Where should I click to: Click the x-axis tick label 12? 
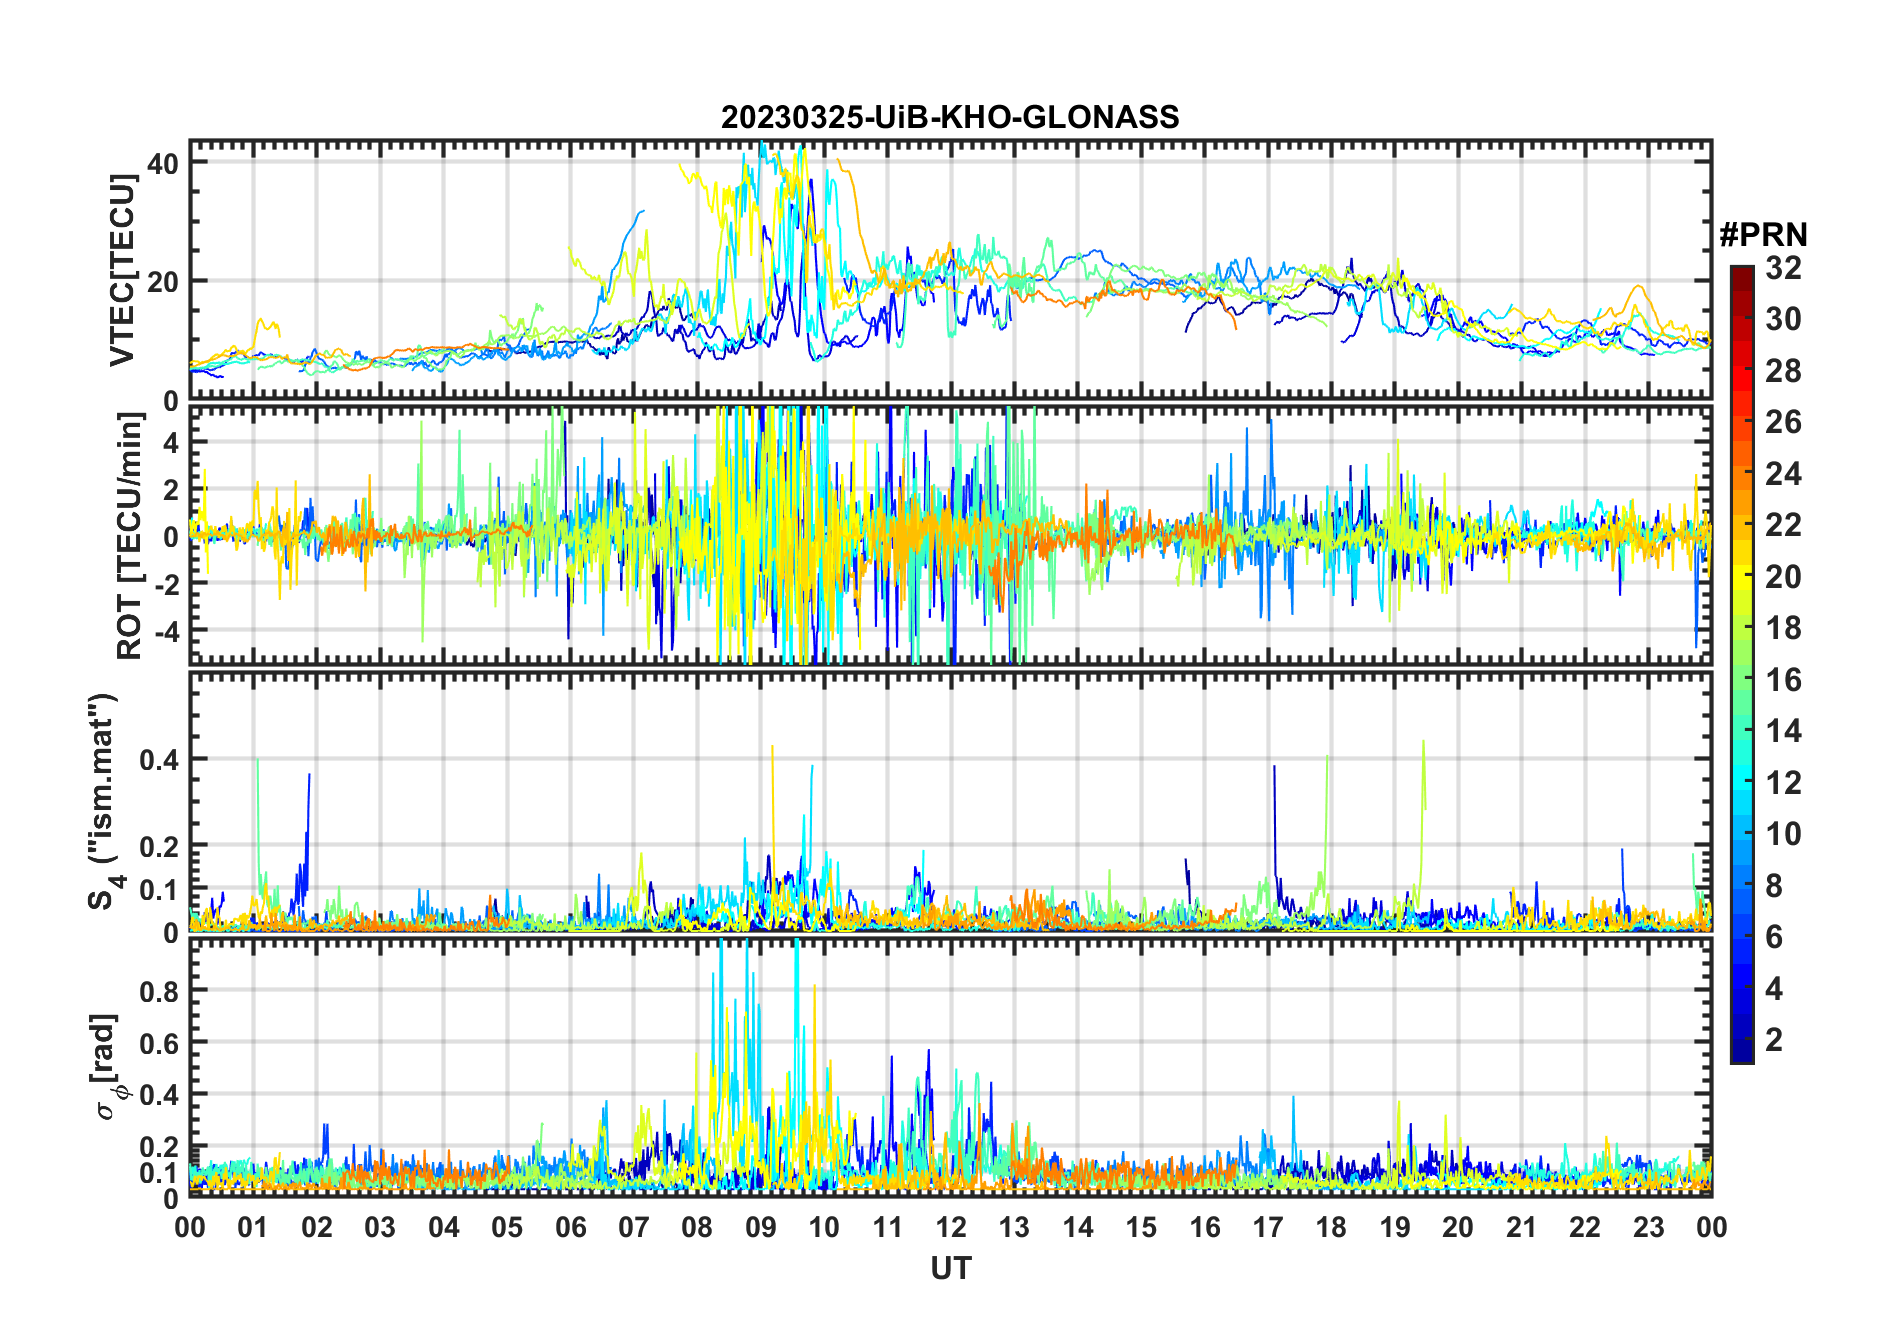click(951, 1227)
